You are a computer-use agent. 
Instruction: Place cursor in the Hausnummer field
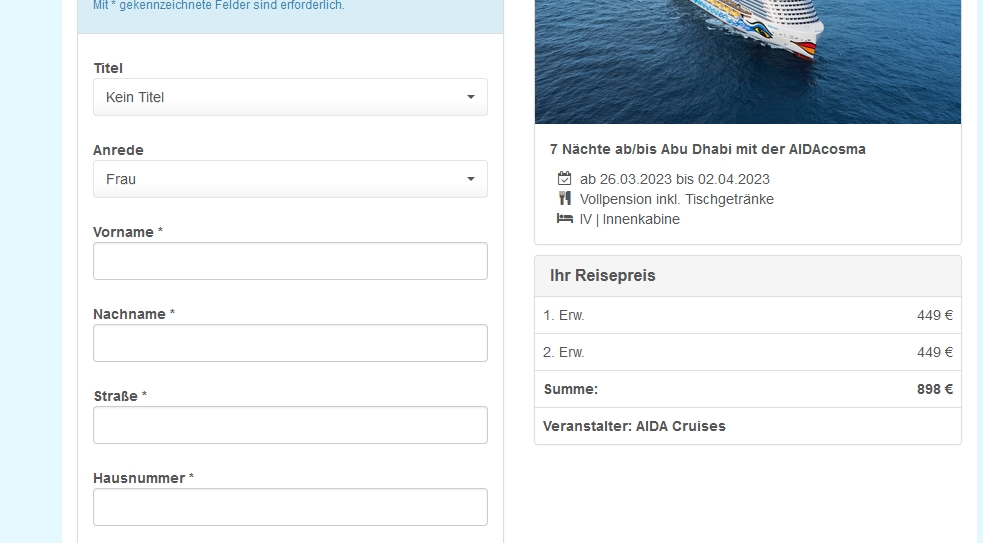click(x=290, y=507)
